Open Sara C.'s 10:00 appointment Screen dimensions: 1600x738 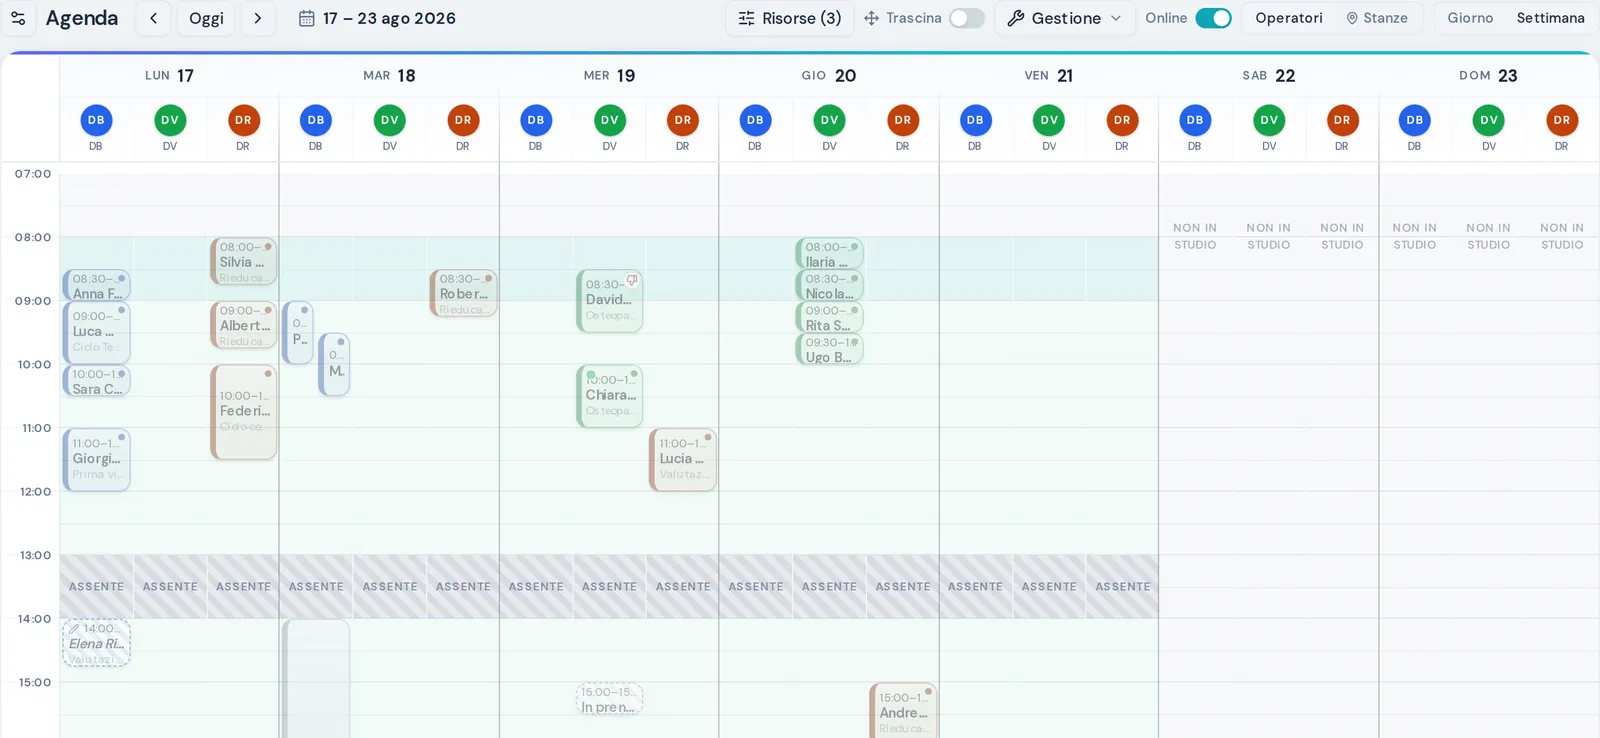click(x=96, y=381)
